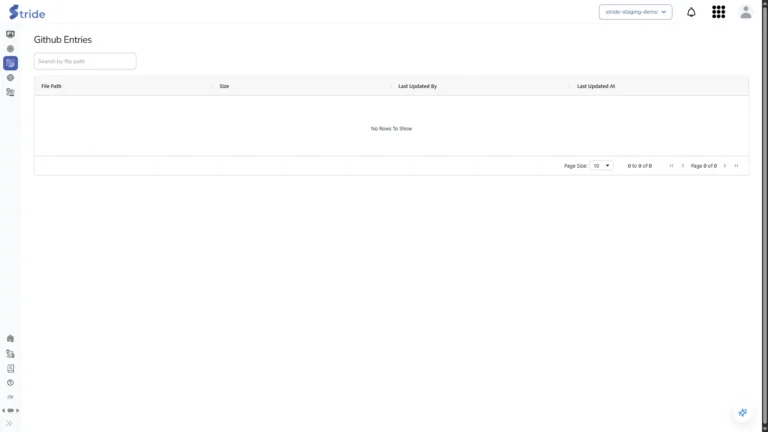Sort by File Path column header

point(51,86)
